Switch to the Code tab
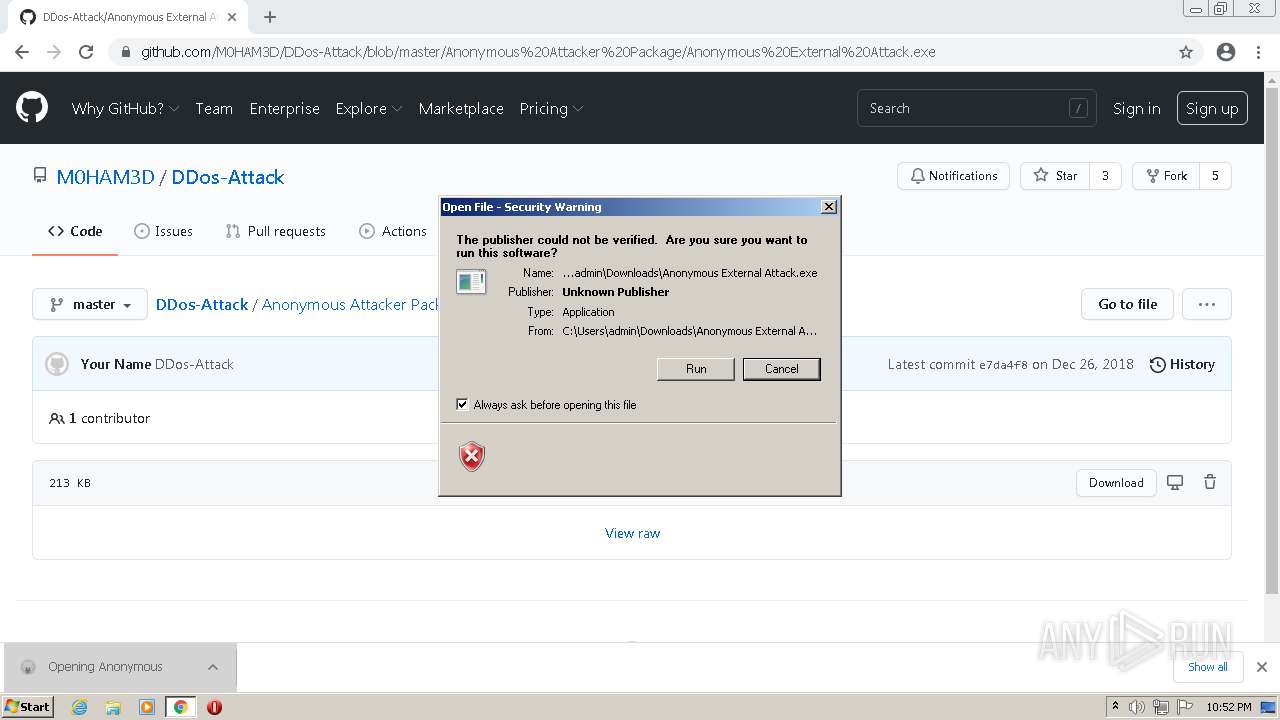Image resolution: width=1280 pixels, height=720 pixels. coord(75,231)
